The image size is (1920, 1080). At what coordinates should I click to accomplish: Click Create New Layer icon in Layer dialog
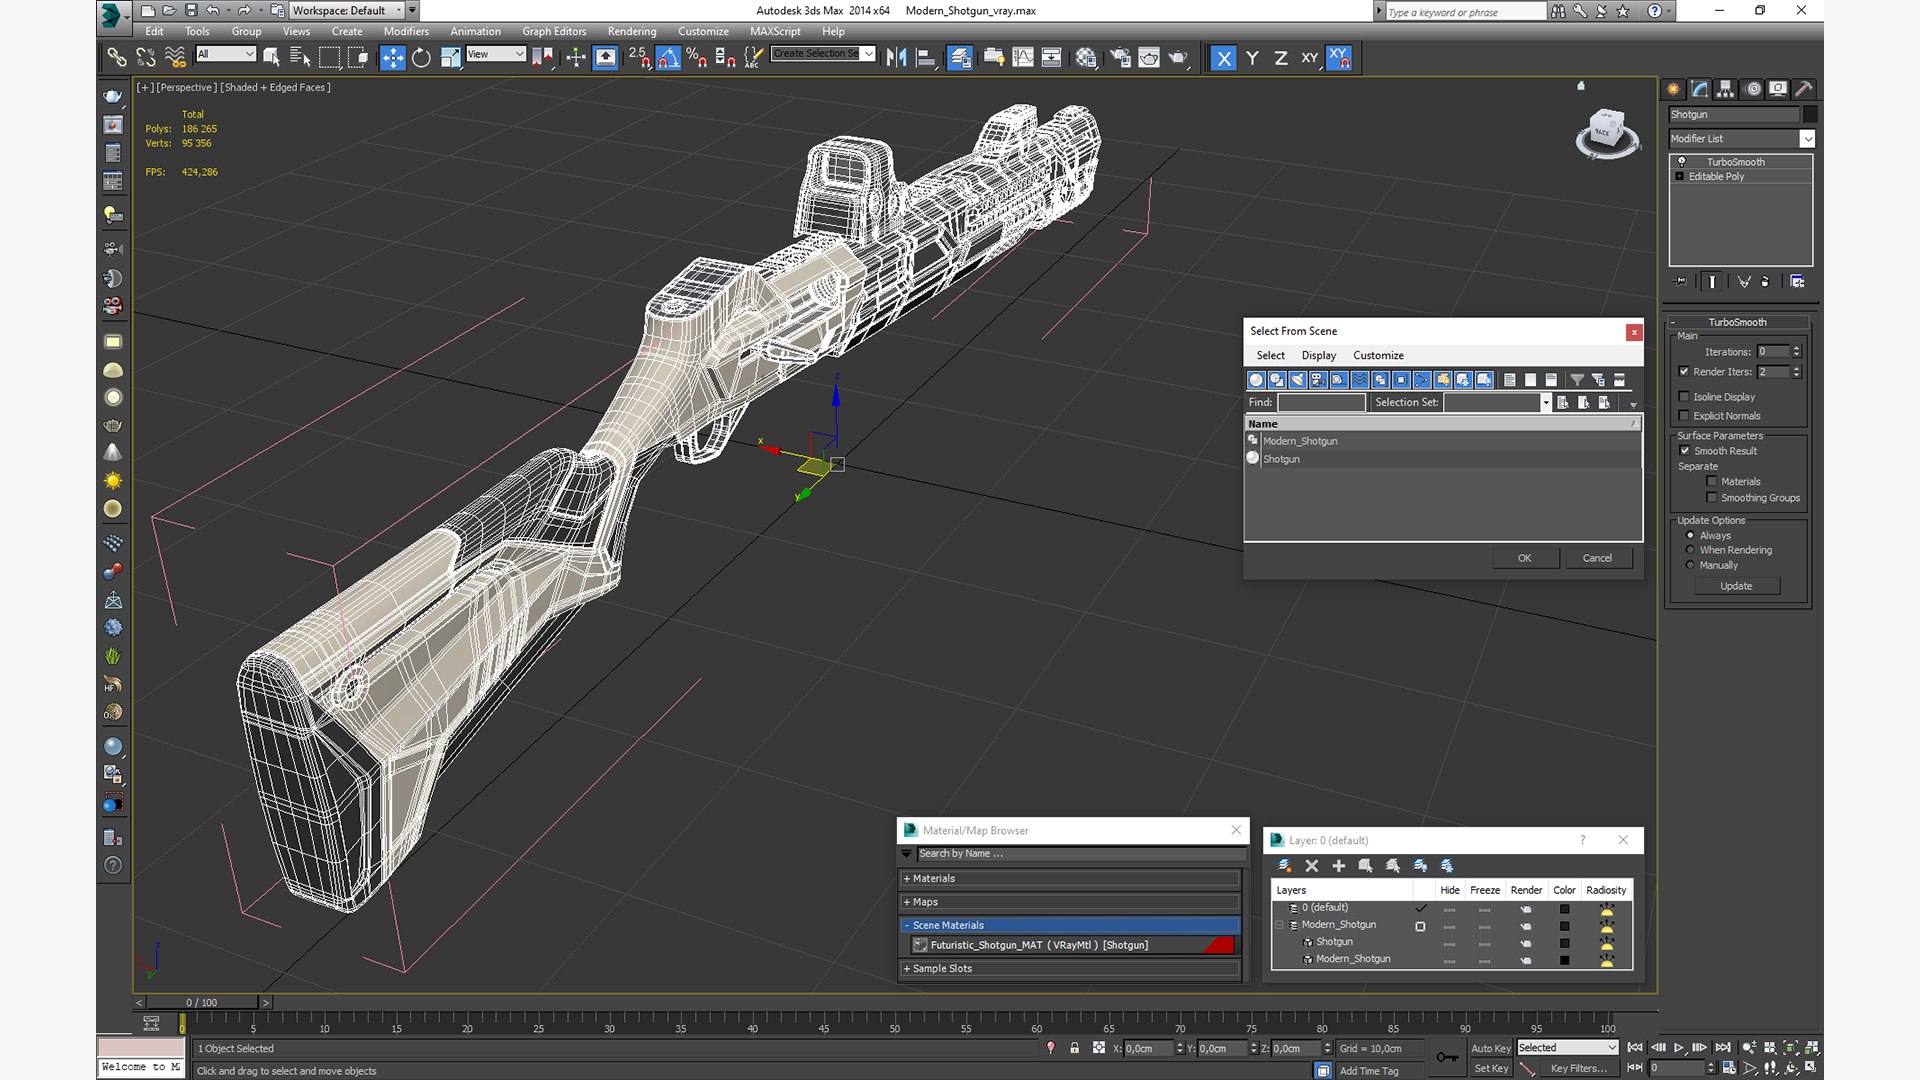pyautogui.click(x=1285, y=866)
